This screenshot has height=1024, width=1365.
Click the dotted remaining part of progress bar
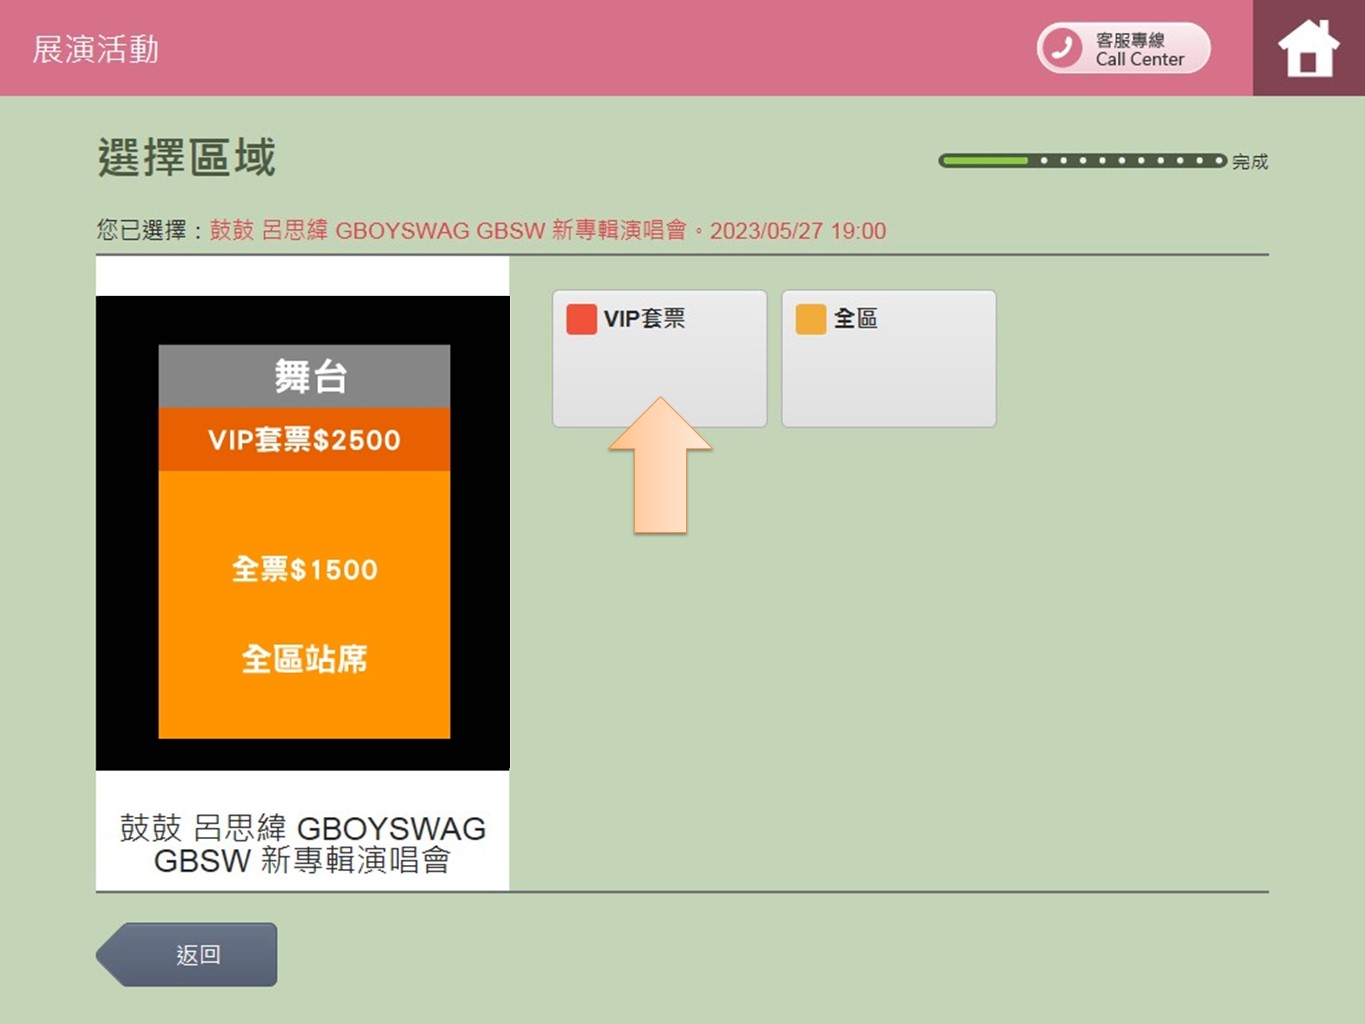(1130, 161)
